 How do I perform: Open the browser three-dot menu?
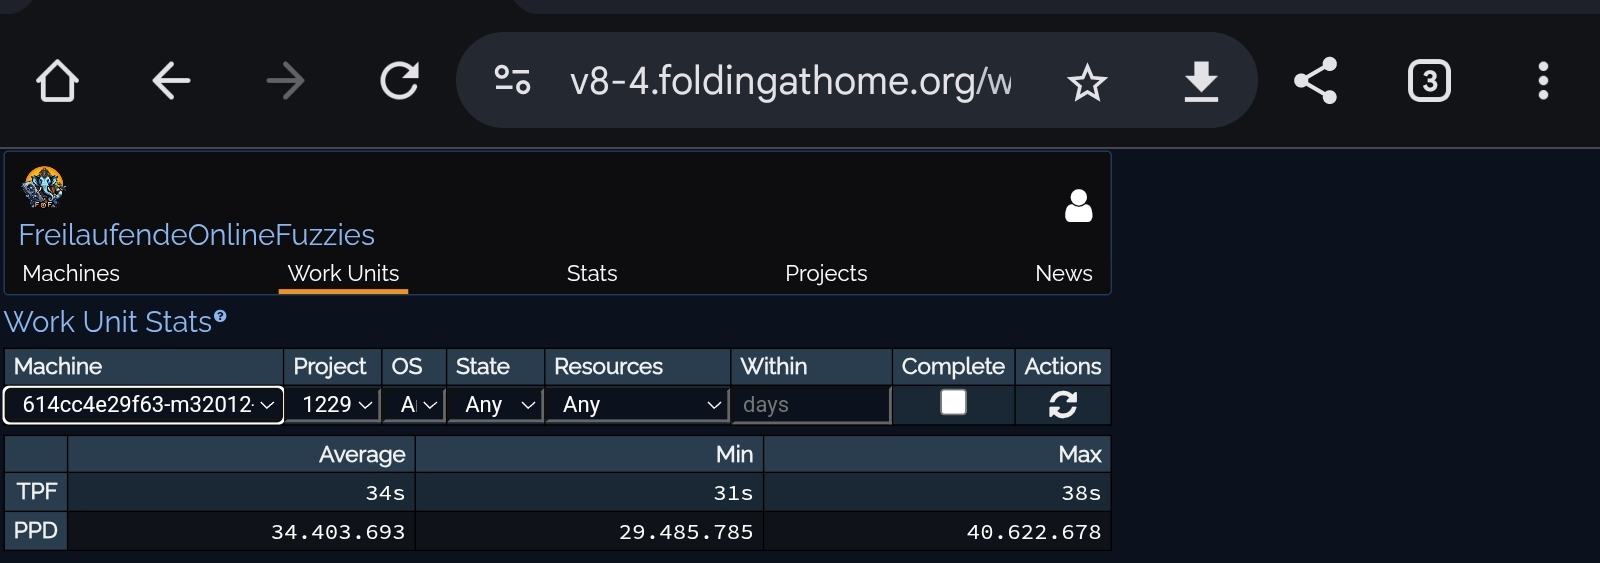[1543, 81]
